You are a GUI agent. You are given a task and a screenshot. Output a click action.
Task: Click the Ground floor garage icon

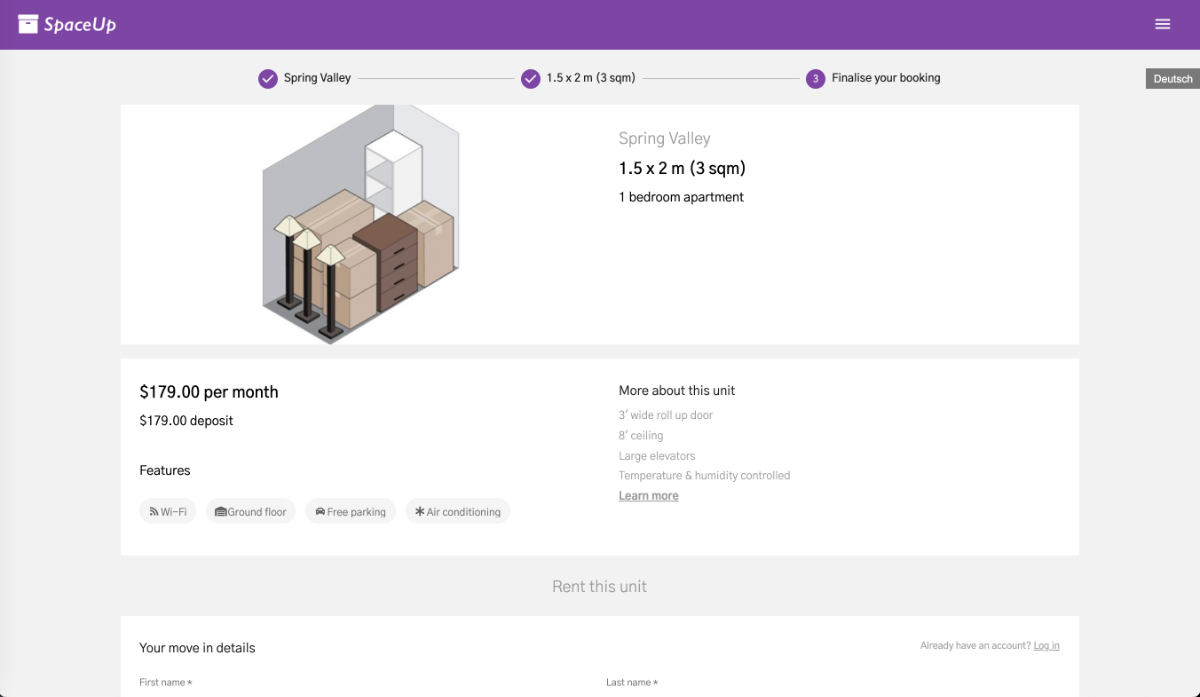(220, 511)
